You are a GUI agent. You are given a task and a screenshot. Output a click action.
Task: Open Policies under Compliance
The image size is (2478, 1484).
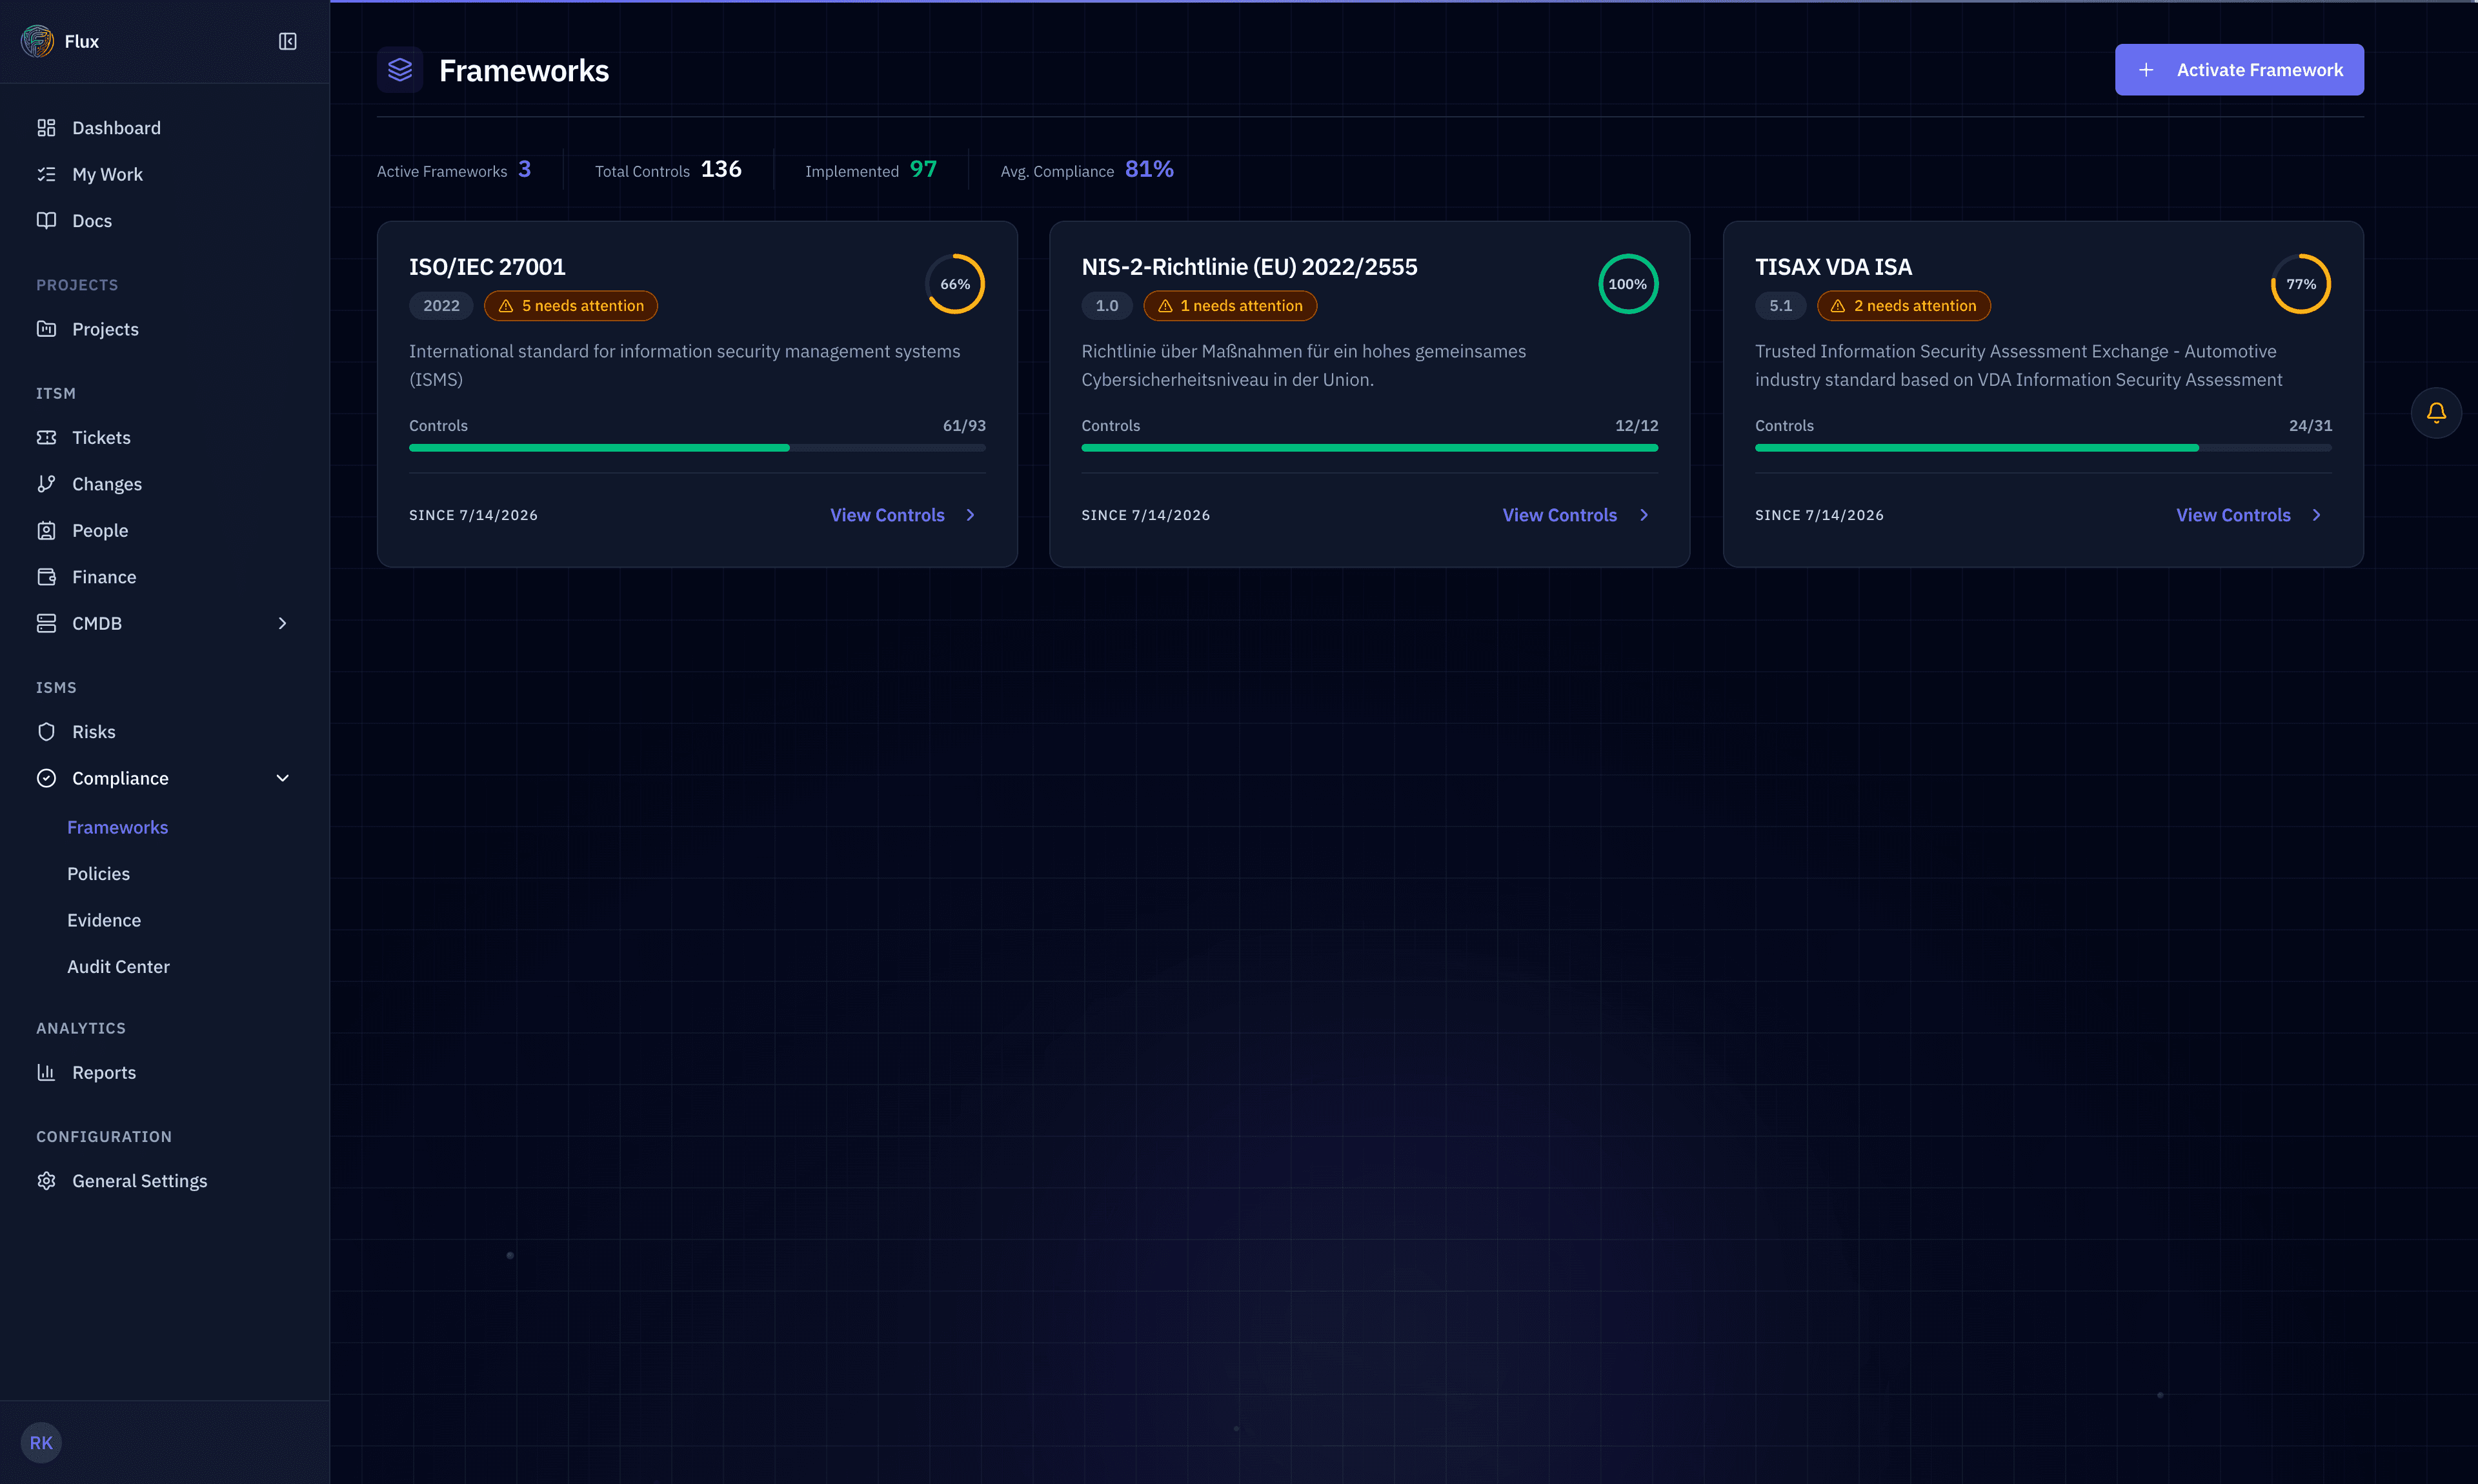[98, 874]
